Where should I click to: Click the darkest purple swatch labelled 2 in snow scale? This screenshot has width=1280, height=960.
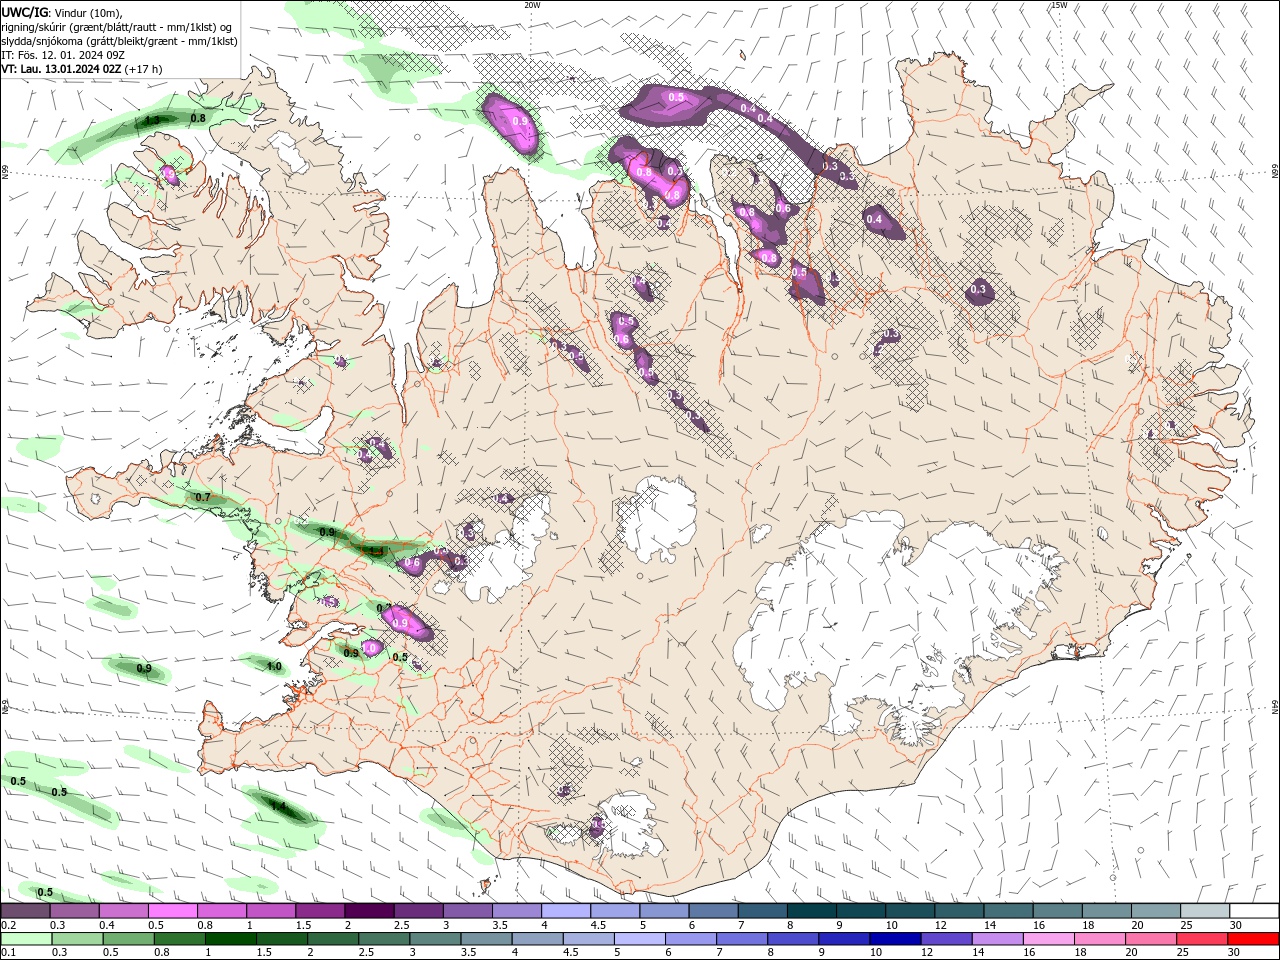(369, 911)
